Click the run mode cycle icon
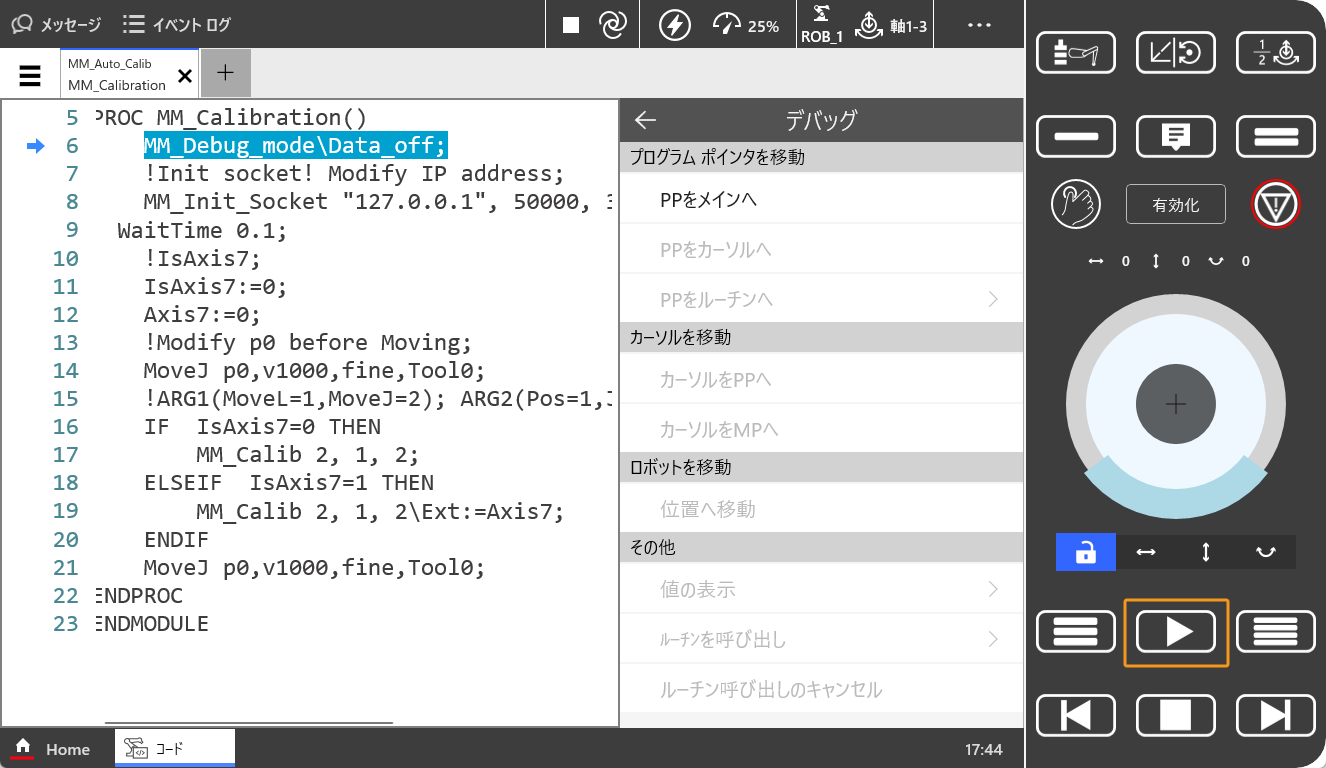 (612, 25)
